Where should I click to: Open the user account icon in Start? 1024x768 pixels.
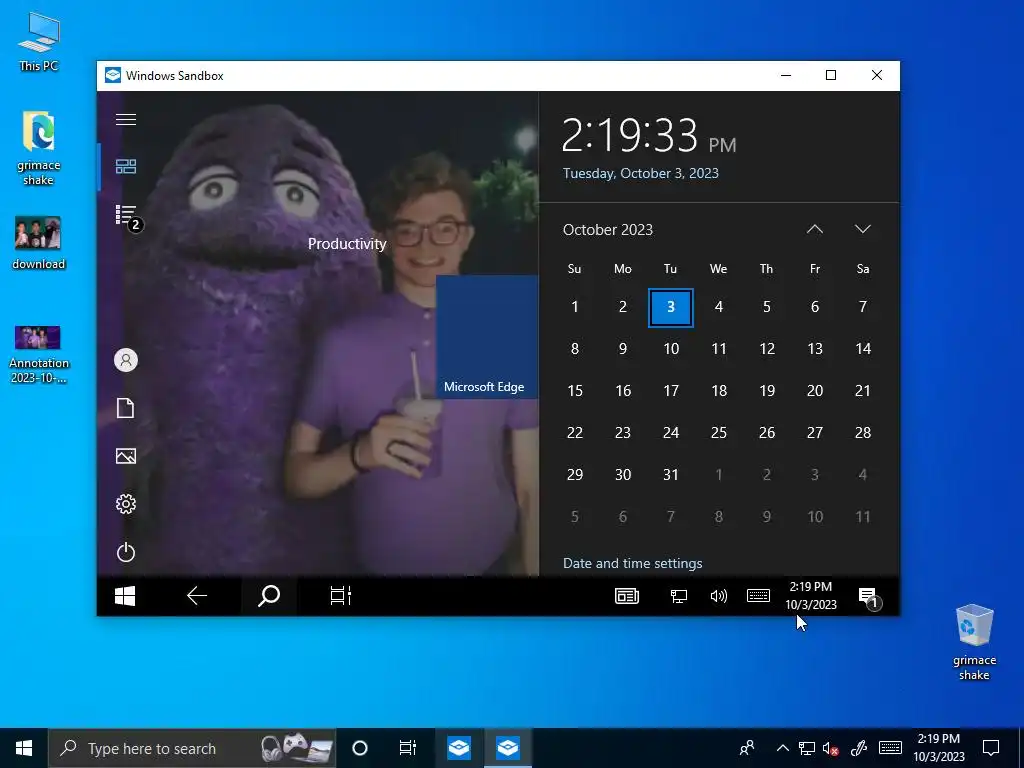(x=126, y=360)
